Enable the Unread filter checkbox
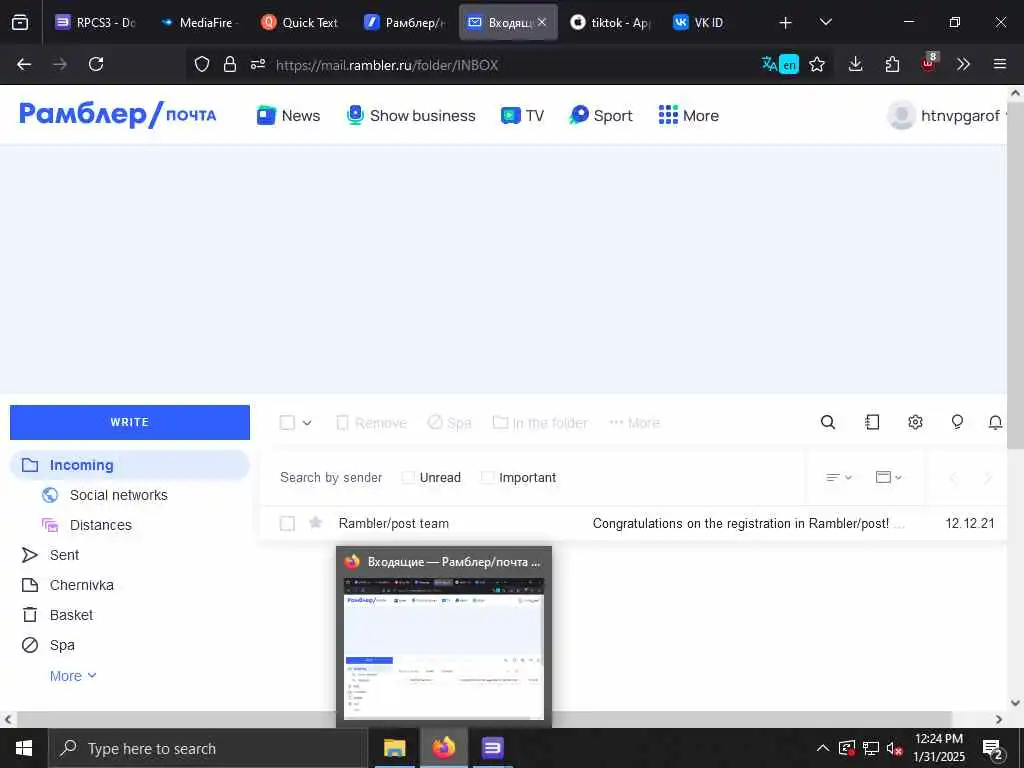1024x768 pixels. point(408,477)
